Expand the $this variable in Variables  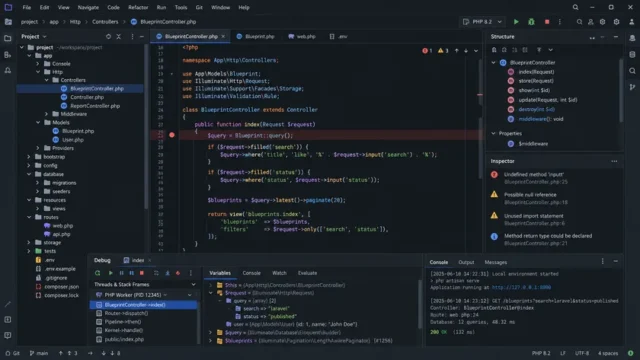coord(211,285)
